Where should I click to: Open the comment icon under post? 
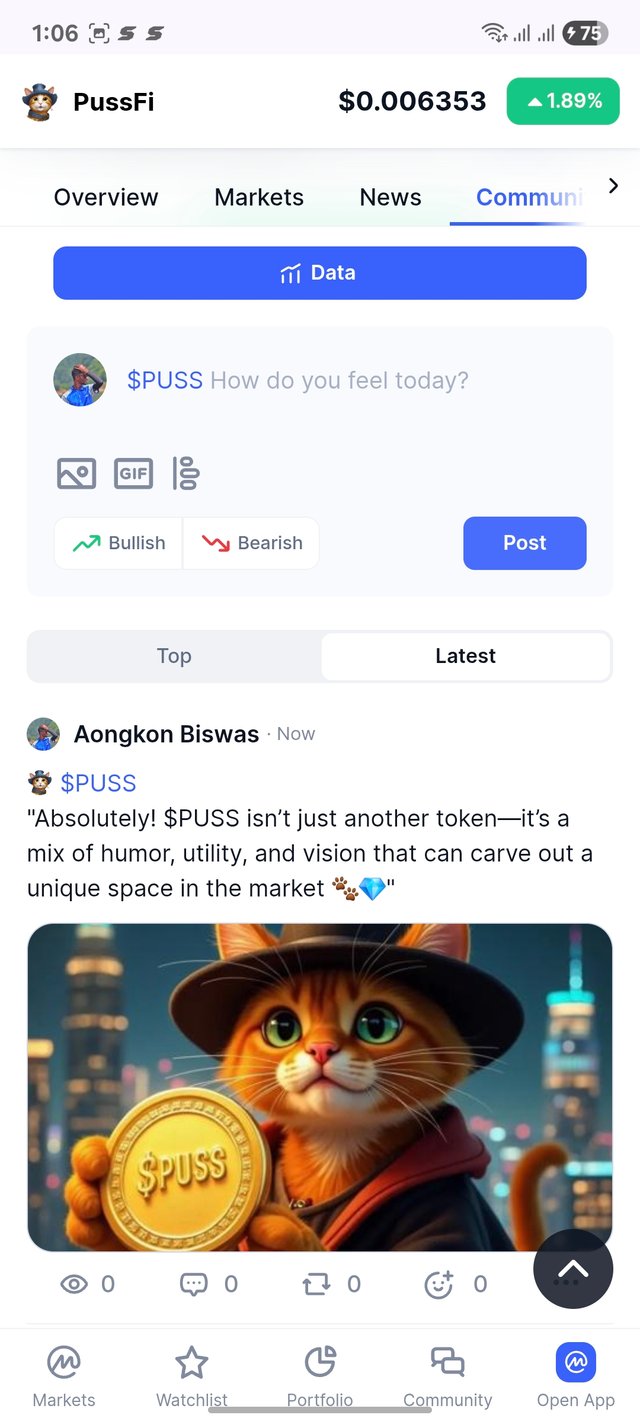(x=193, y=1284)
